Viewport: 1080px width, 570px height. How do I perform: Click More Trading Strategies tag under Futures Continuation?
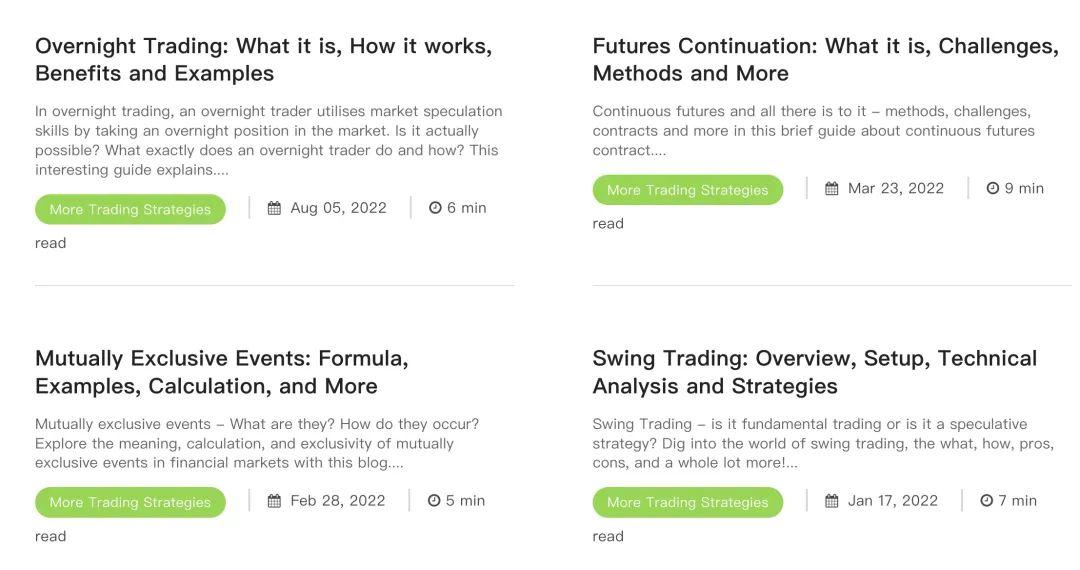coord(687,190)
